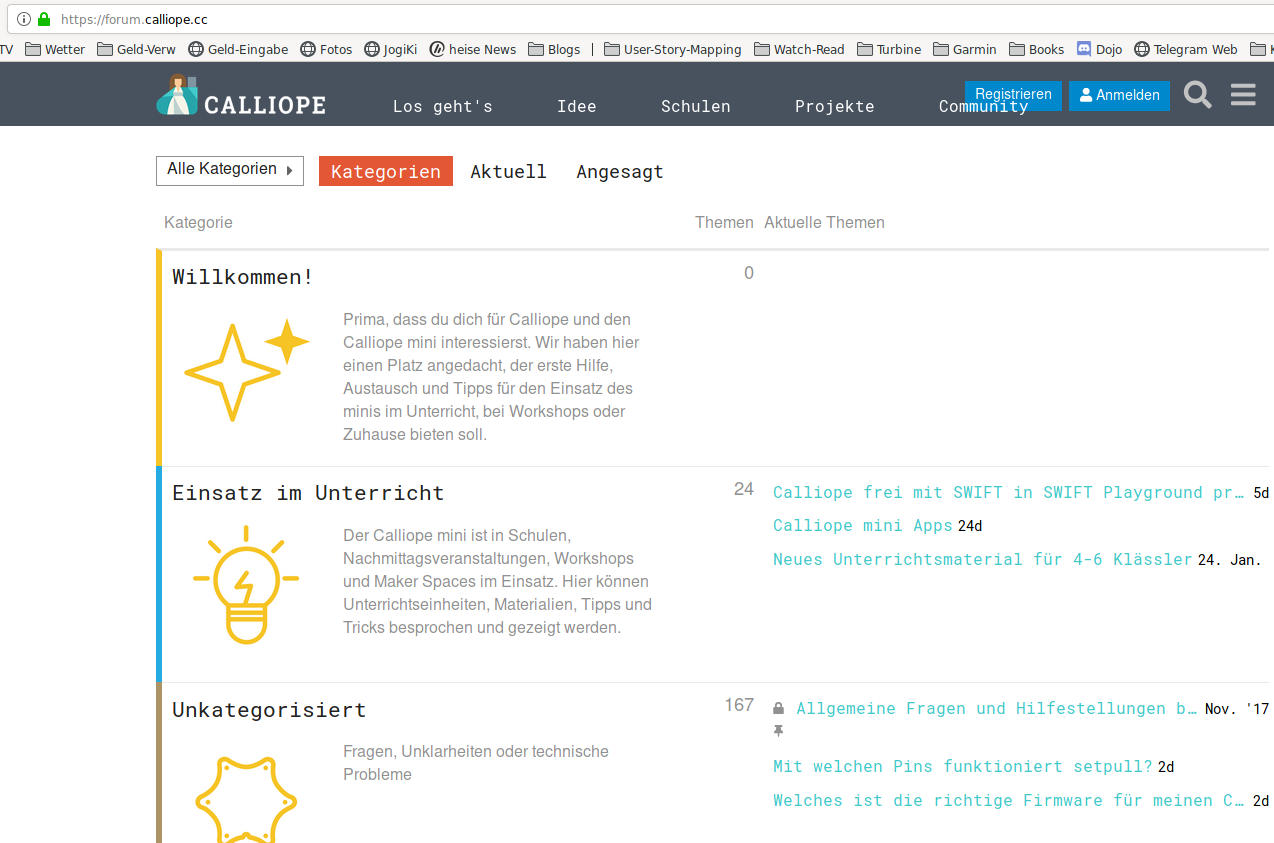Click the Aktuelle Themen column header

[824, 222]
